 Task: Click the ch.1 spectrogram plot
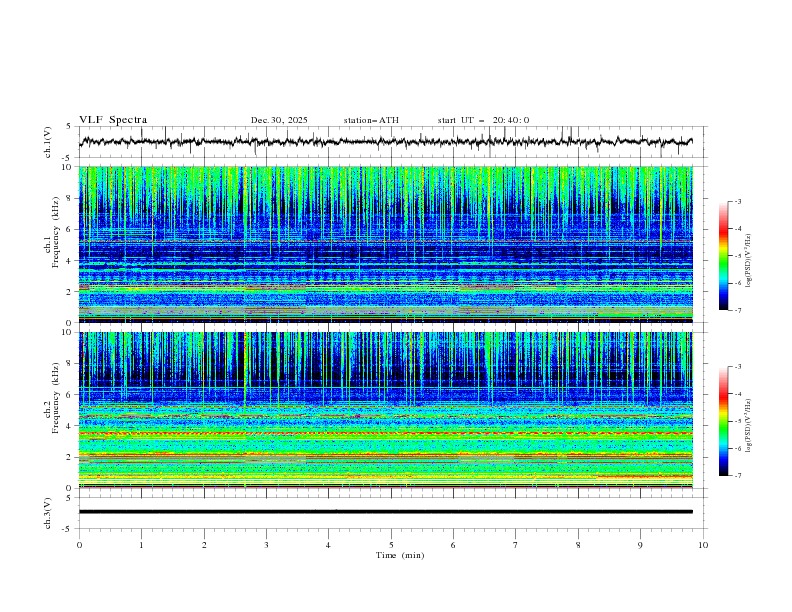386,244
